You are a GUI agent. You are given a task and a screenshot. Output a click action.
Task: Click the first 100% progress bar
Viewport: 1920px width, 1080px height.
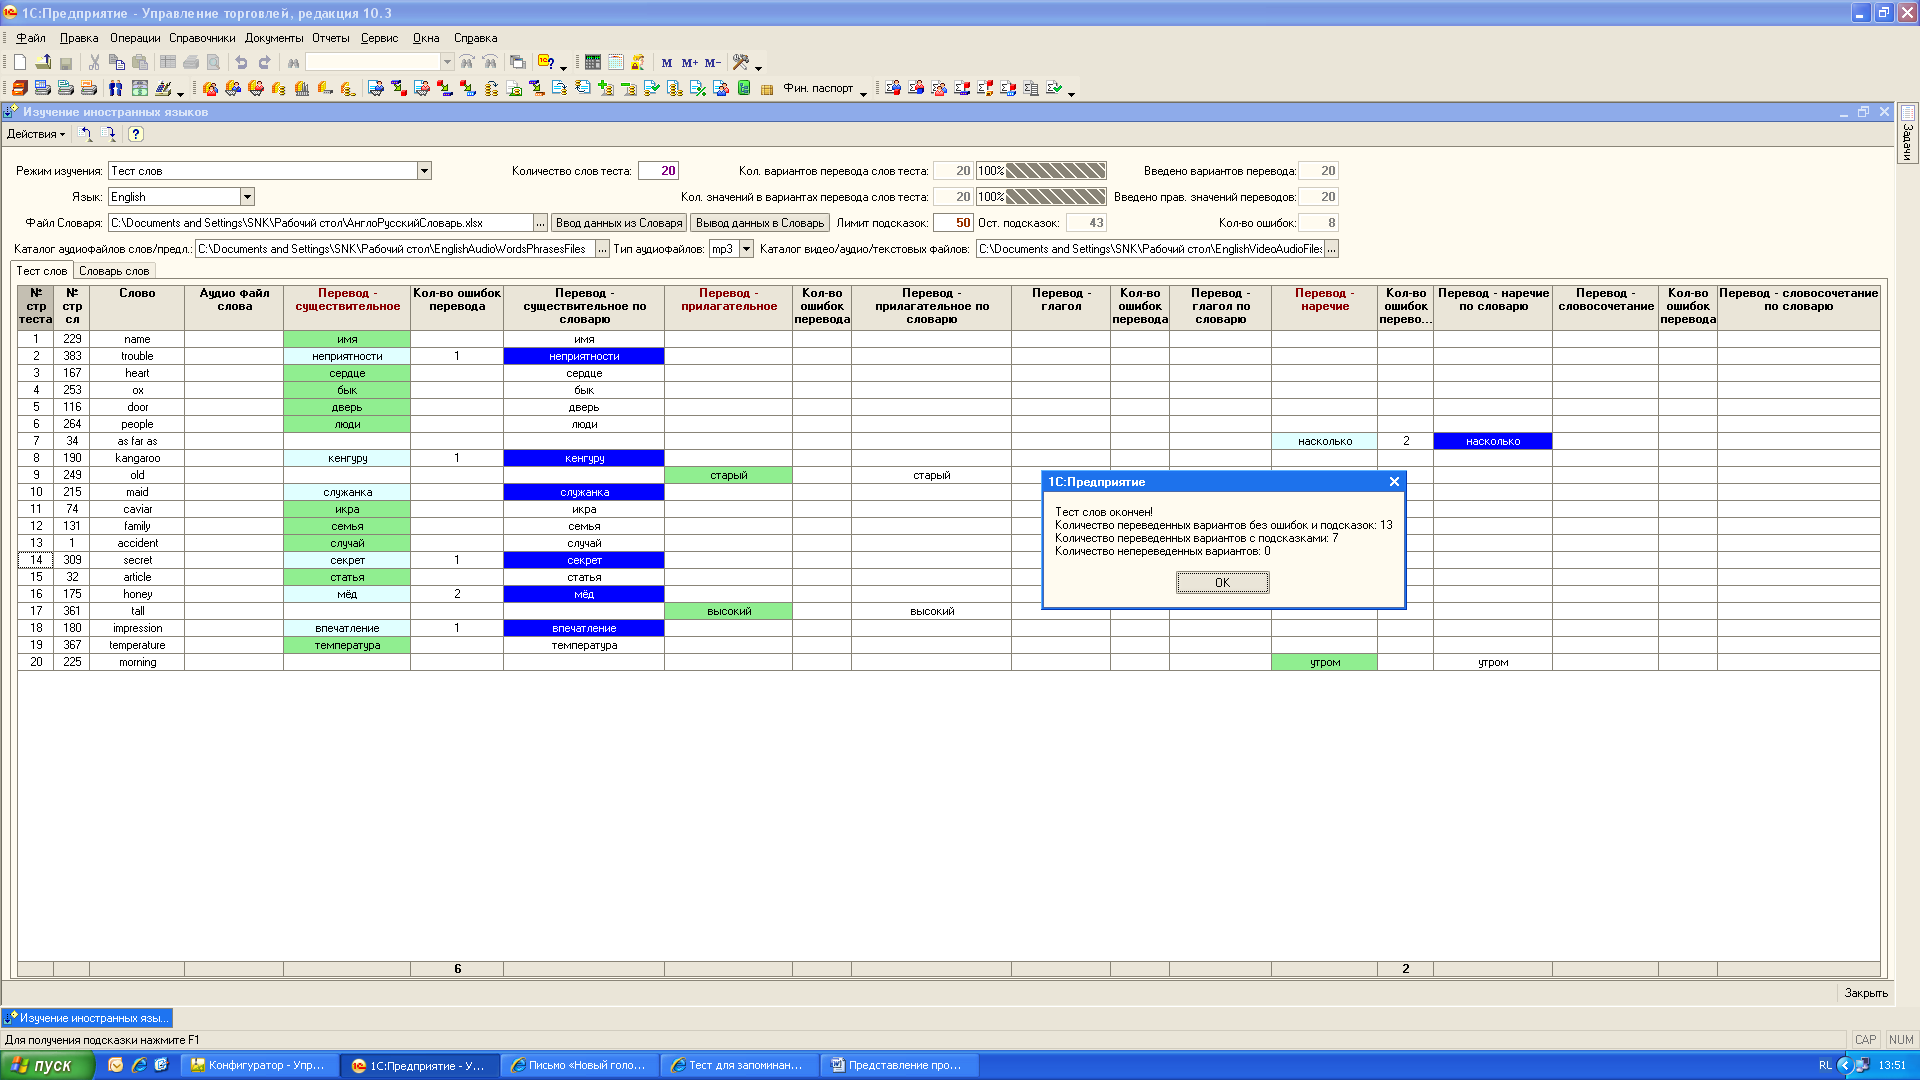[1041, 171]
